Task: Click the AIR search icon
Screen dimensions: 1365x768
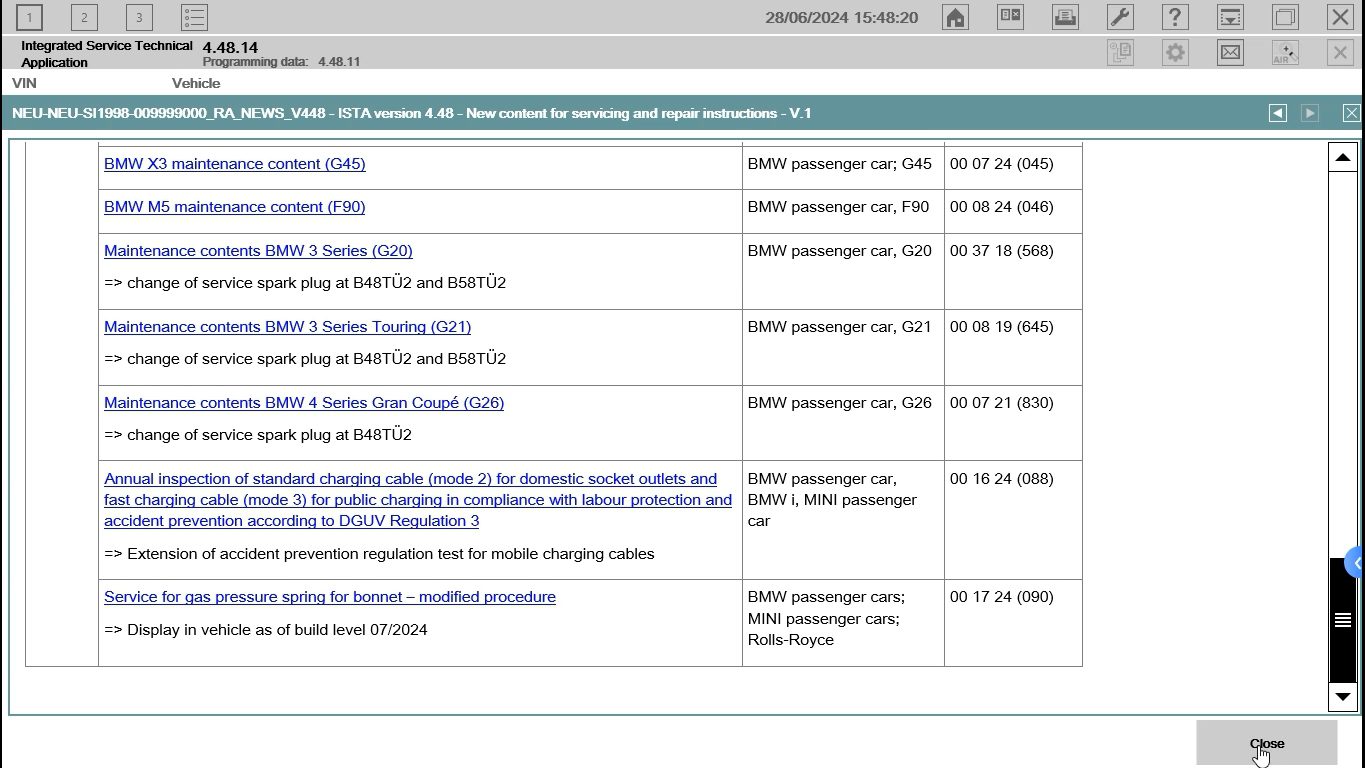Action: point(1285,53)
